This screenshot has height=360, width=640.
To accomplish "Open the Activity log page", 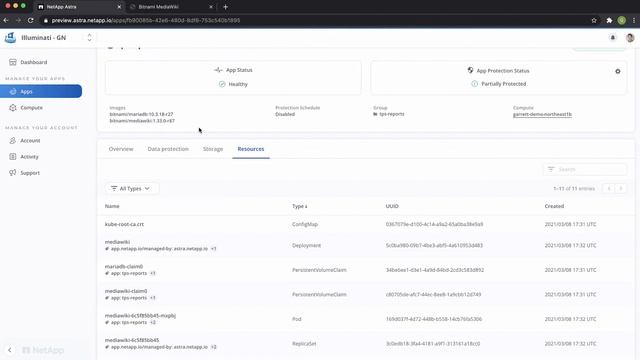I will [29, 157].
